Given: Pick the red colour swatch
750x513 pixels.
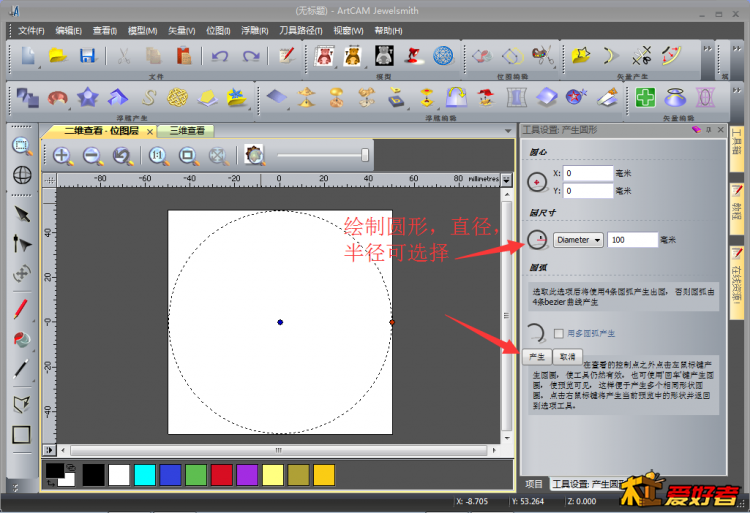Looking at the screenshot, I should pos(221,475).
